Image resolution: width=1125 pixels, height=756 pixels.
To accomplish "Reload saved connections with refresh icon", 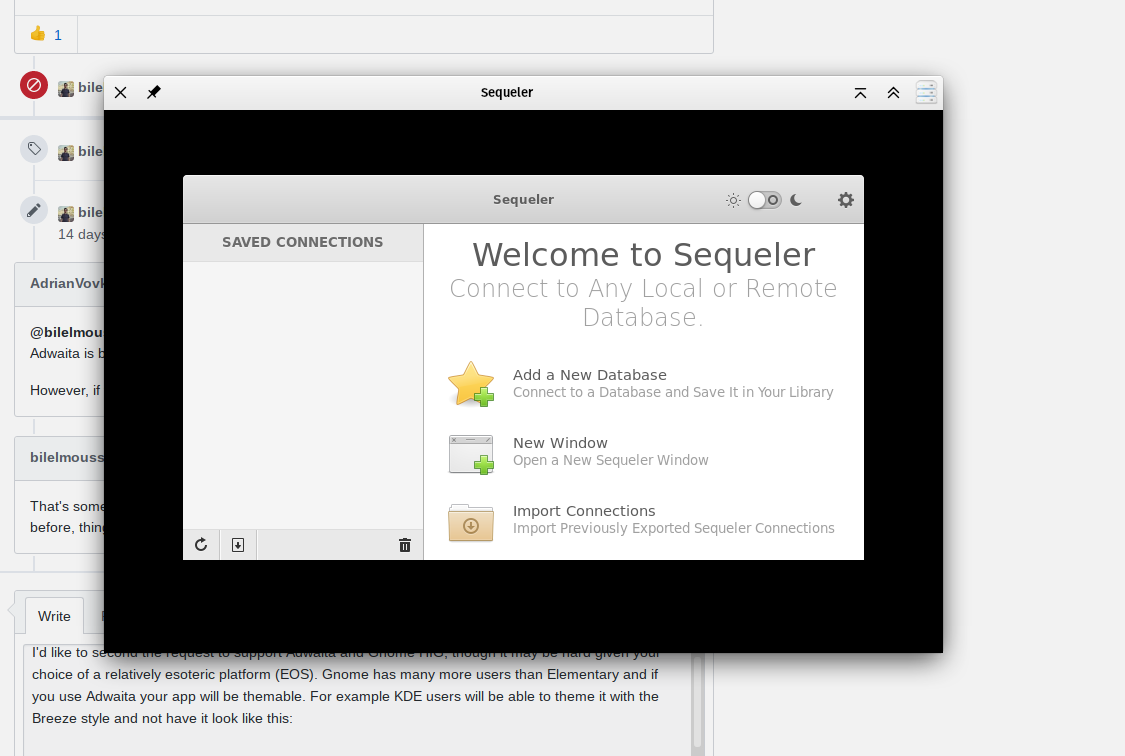I will pos(201,545).
